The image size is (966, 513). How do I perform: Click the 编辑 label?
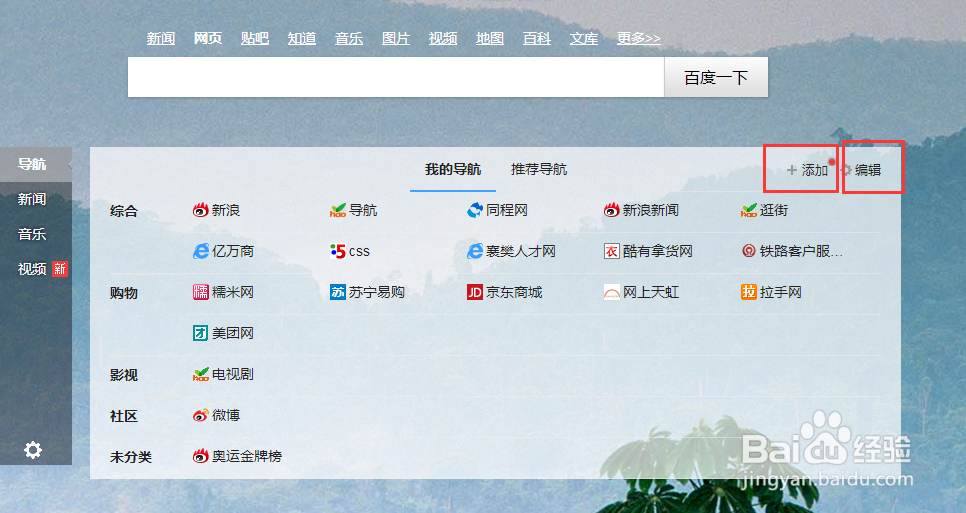(x=868, y=170)
